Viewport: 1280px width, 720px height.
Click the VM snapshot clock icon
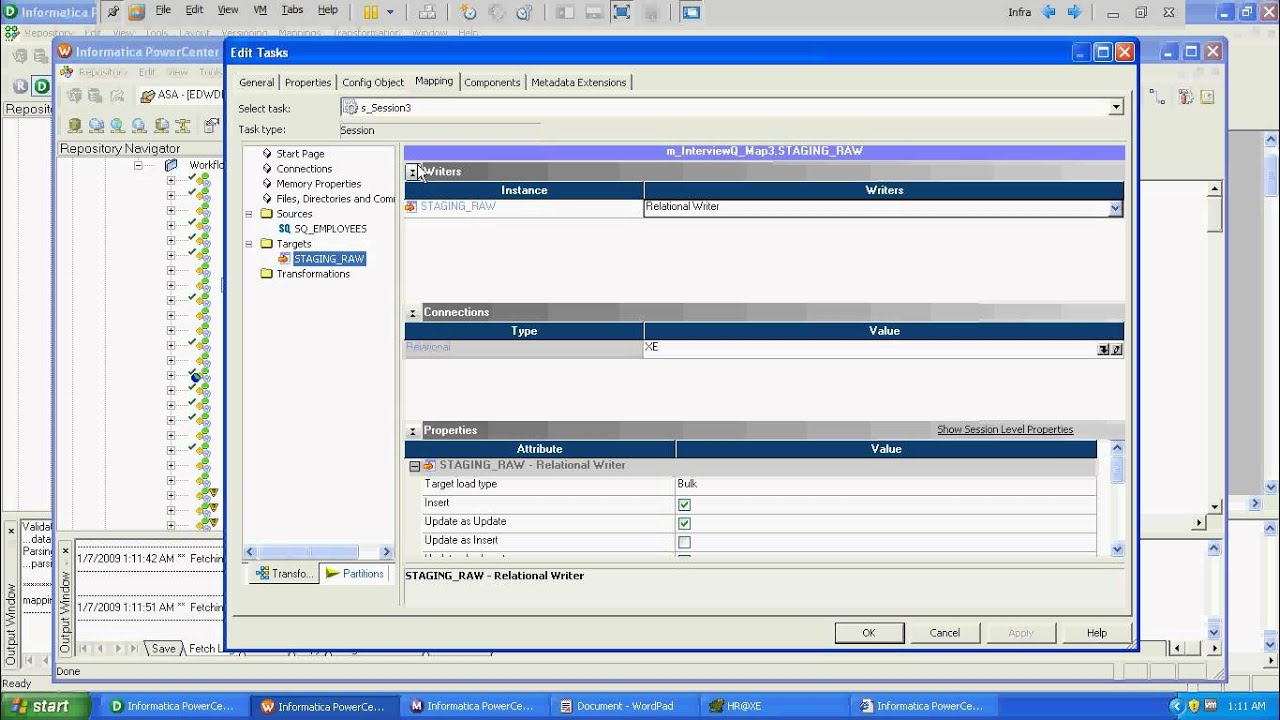coord(469,12)
